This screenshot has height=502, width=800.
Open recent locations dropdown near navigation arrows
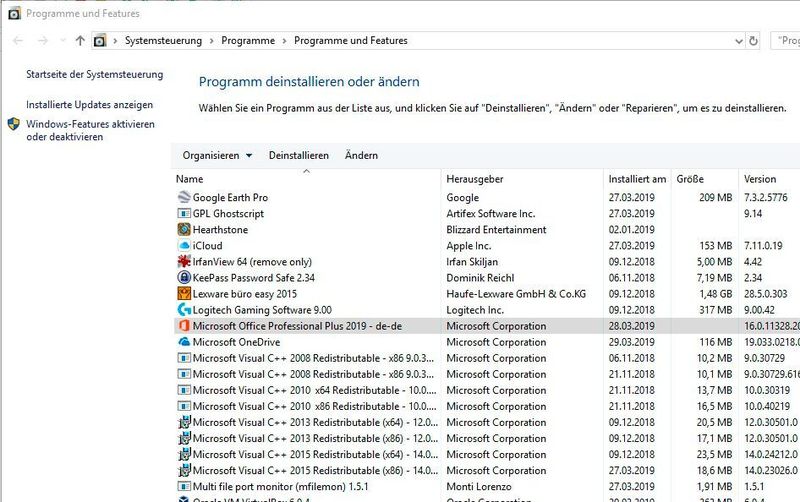(63, 40)
